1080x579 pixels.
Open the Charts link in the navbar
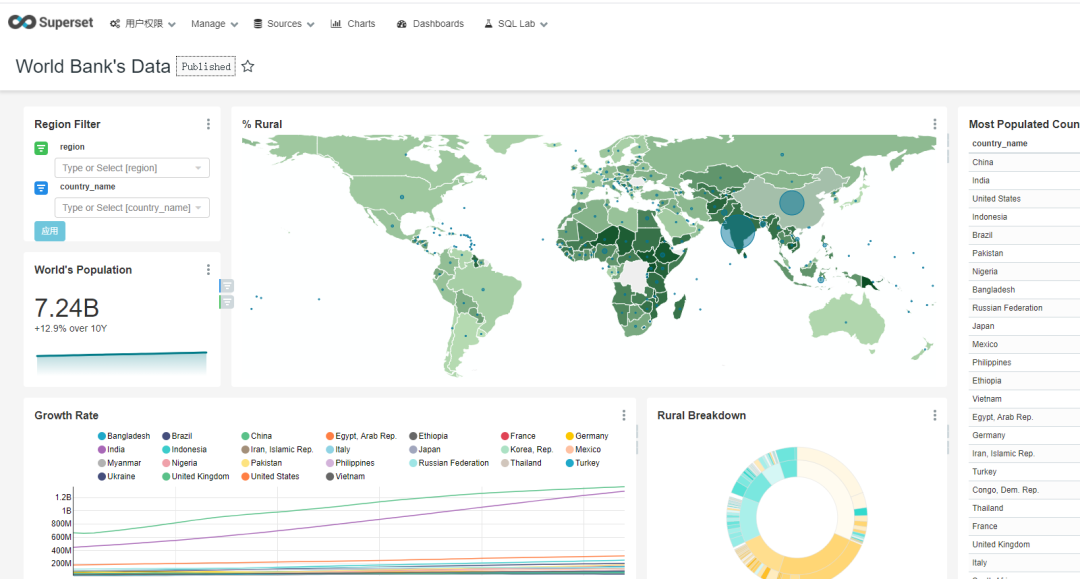pyautogui.click(x=353, y=24)
